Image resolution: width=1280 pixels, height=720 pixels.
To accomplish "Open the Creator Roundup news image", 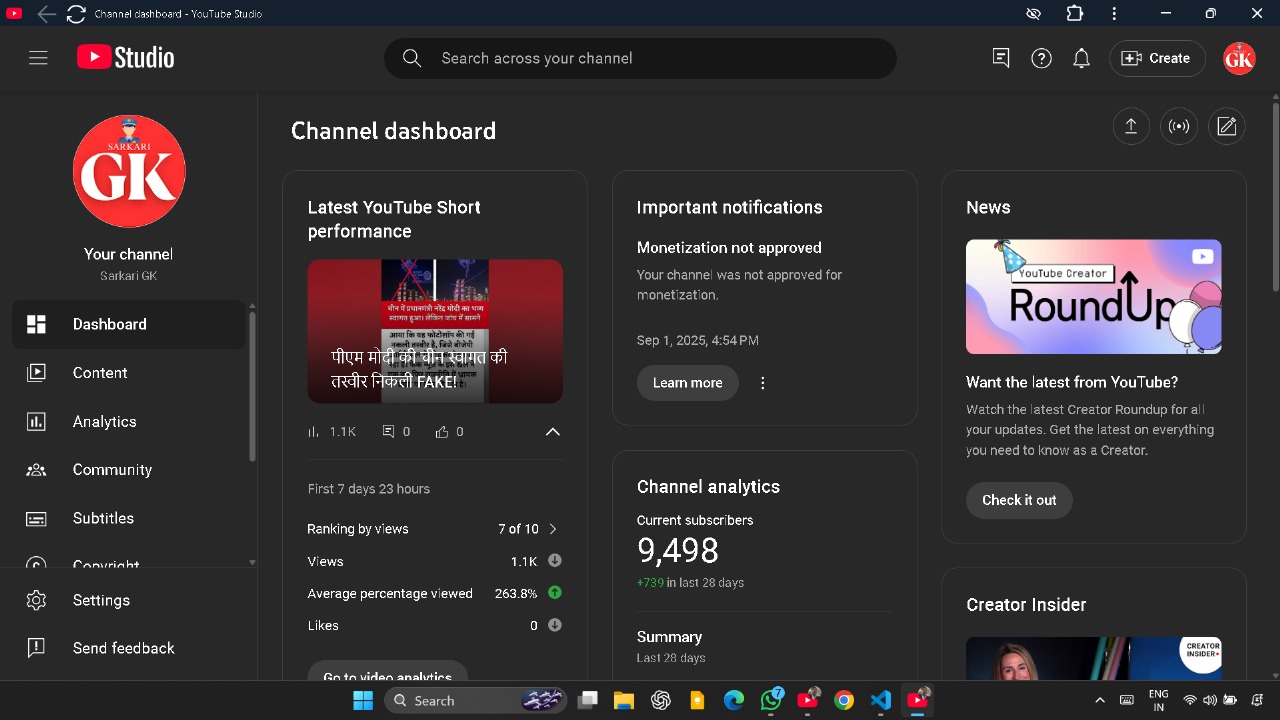I will coord(1093,296).
